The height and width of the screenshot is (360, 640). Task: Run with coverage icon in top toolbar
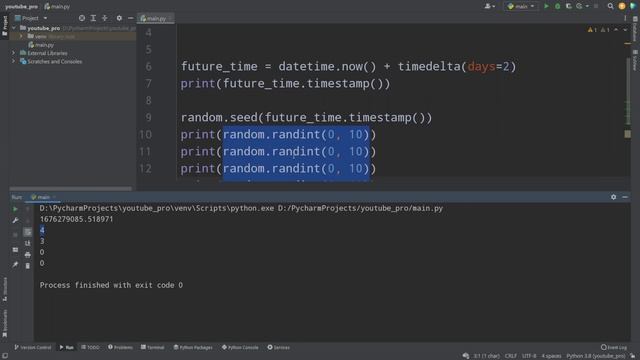point(569,6)
